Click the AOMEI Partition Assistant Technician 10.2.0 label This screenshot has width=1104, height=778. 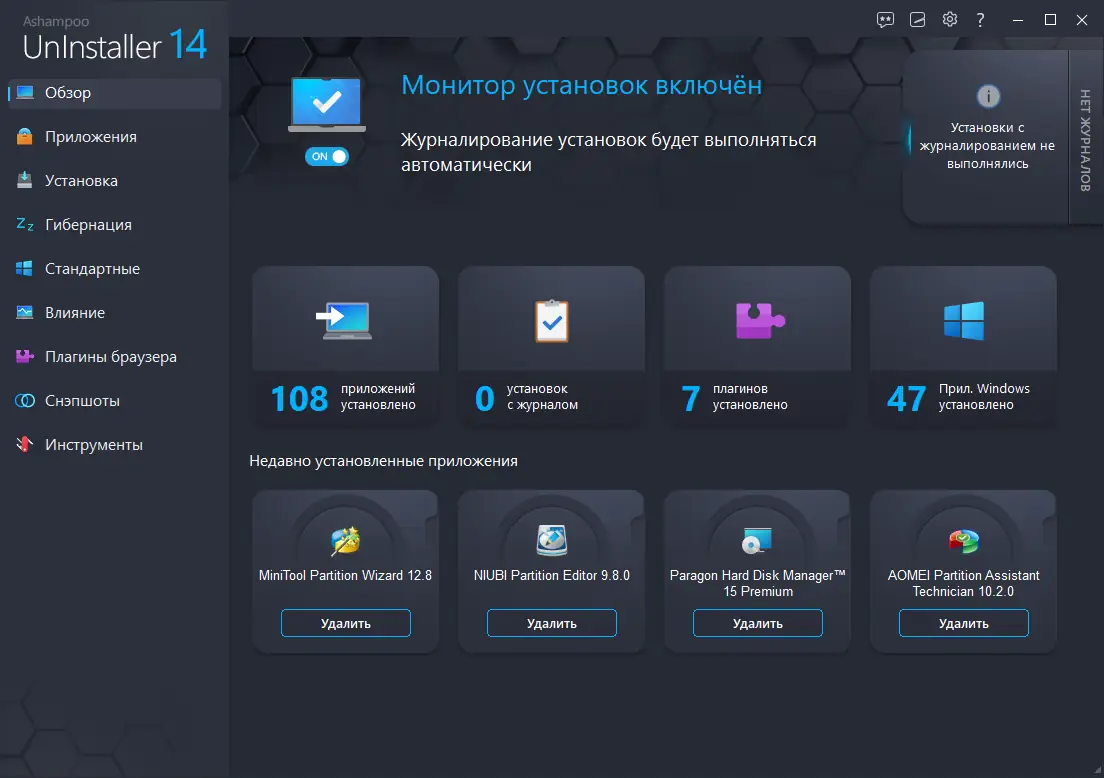(x=963, y=583)
